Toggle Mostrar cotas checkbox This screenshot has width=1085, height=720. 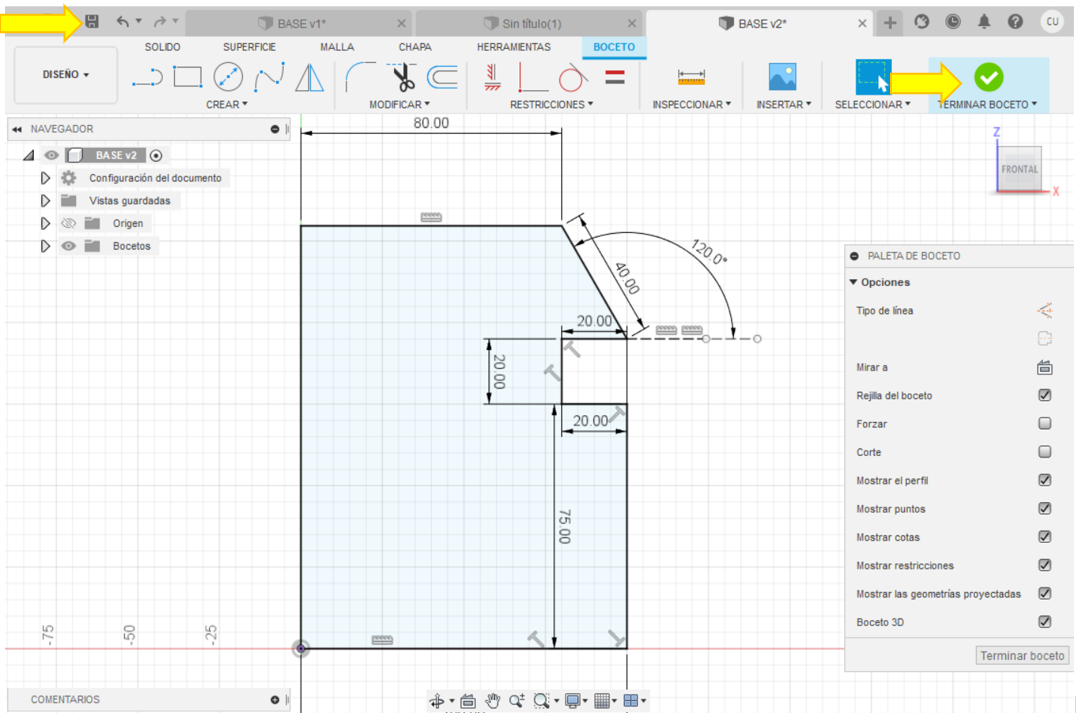point(1045,537)
